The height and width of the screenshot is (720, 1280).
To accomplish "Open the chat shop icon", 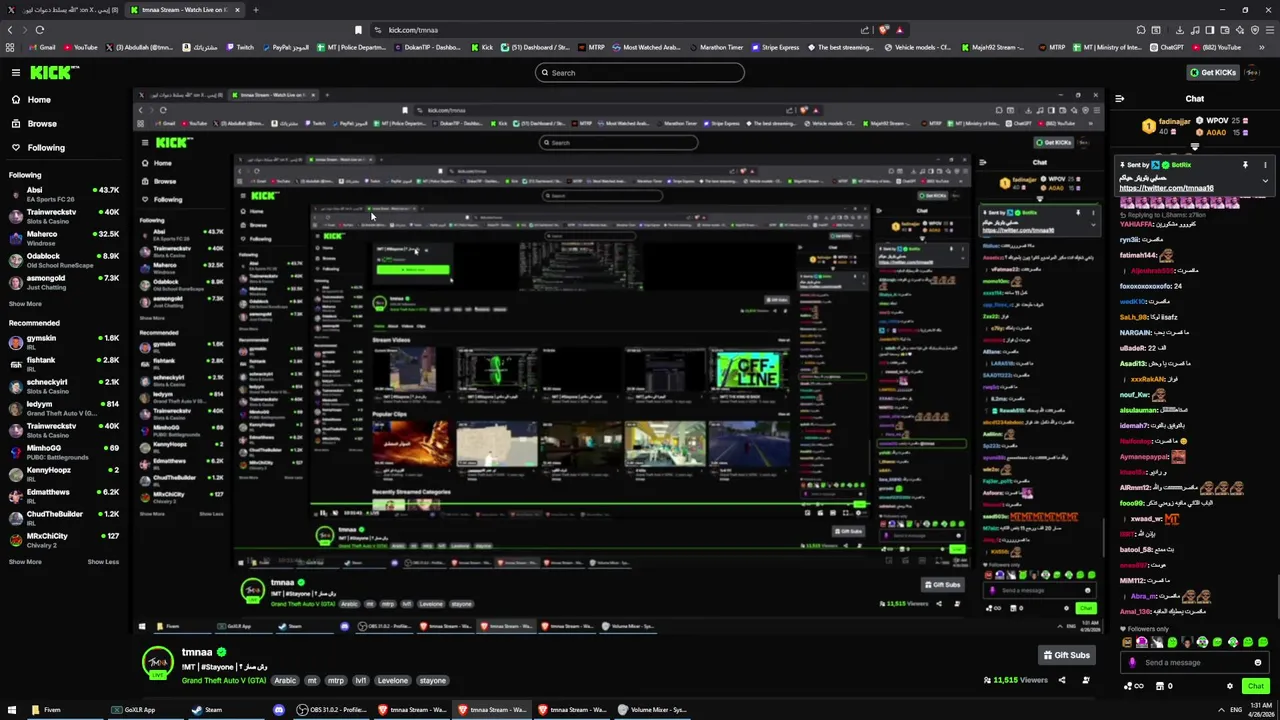I will [1163, 686].
